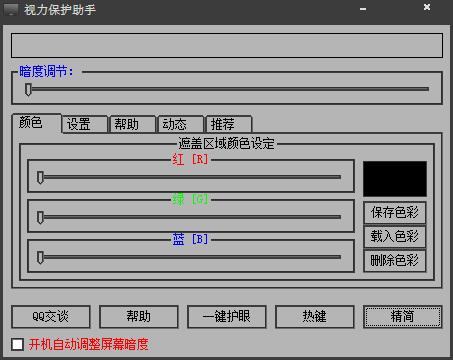Click the app icon in the title bar
The width and height of the screenshot is (453, 360).
pyautogui.click(x=11, y=10)
